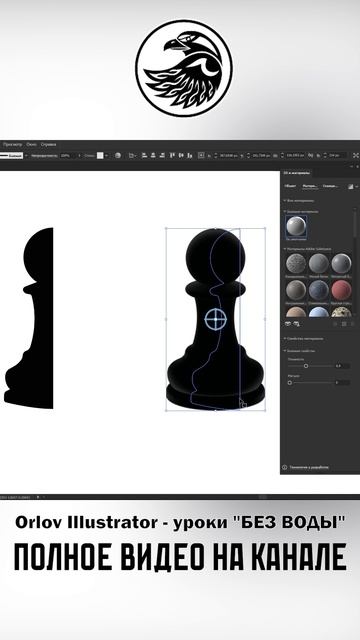Click the trash icon under the materials

pyautogui.click(x=353, y=324)
